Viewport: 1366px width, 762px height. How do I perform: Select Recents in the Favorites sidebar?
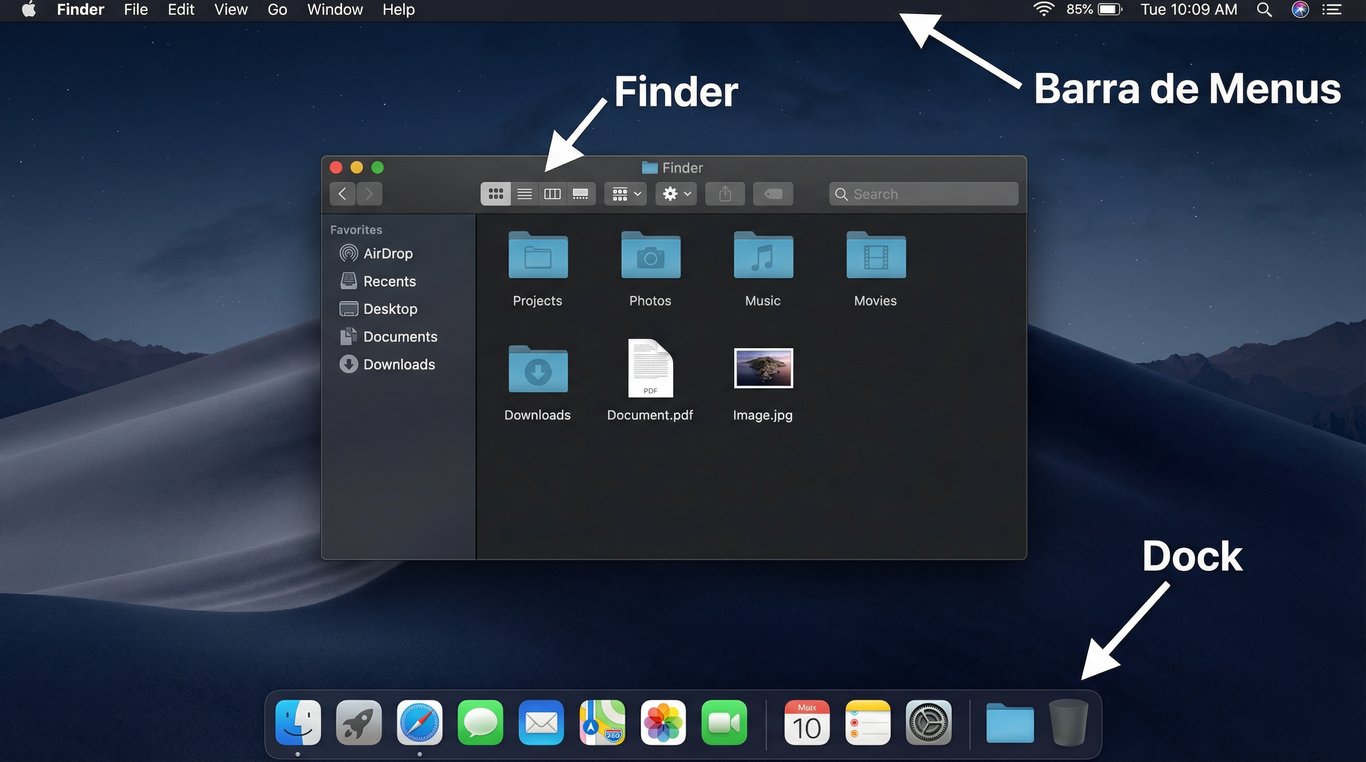pyautogui.click(x=389, y=281)
